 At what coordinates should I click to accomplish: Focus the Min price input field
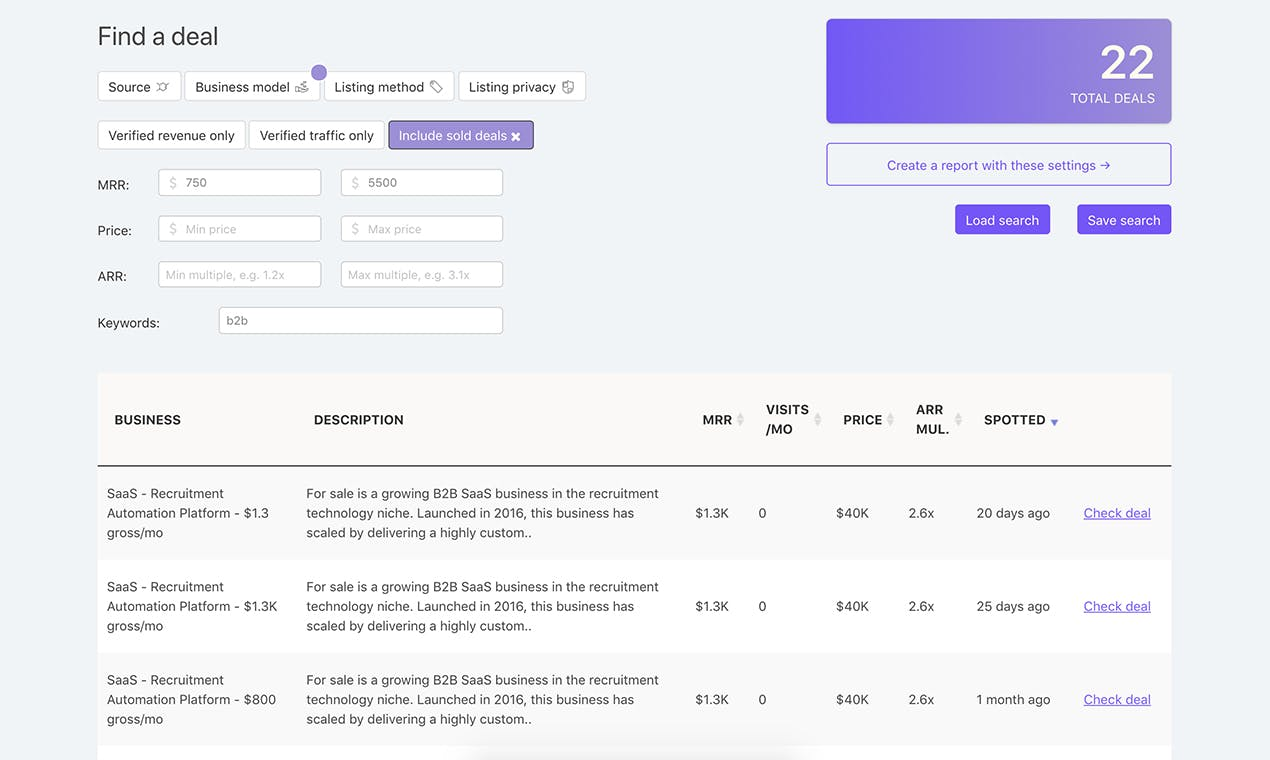point(240,229)
